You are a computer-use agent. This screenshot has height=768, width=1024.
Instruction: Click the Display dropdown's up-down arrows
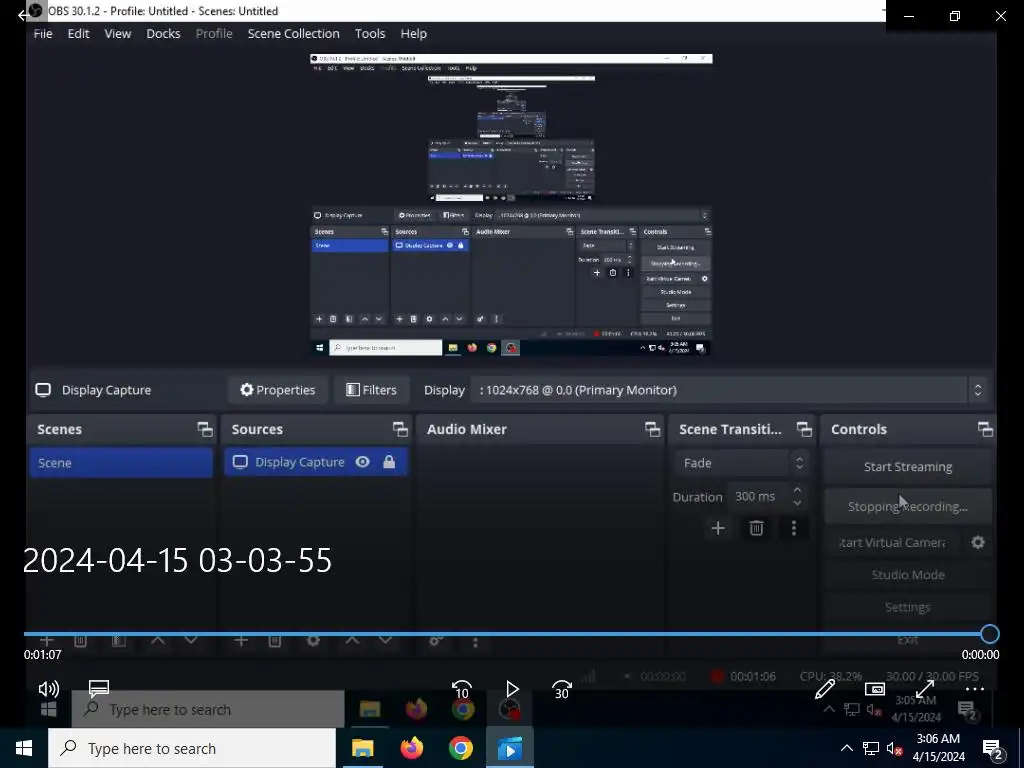[x=978, y=390]
